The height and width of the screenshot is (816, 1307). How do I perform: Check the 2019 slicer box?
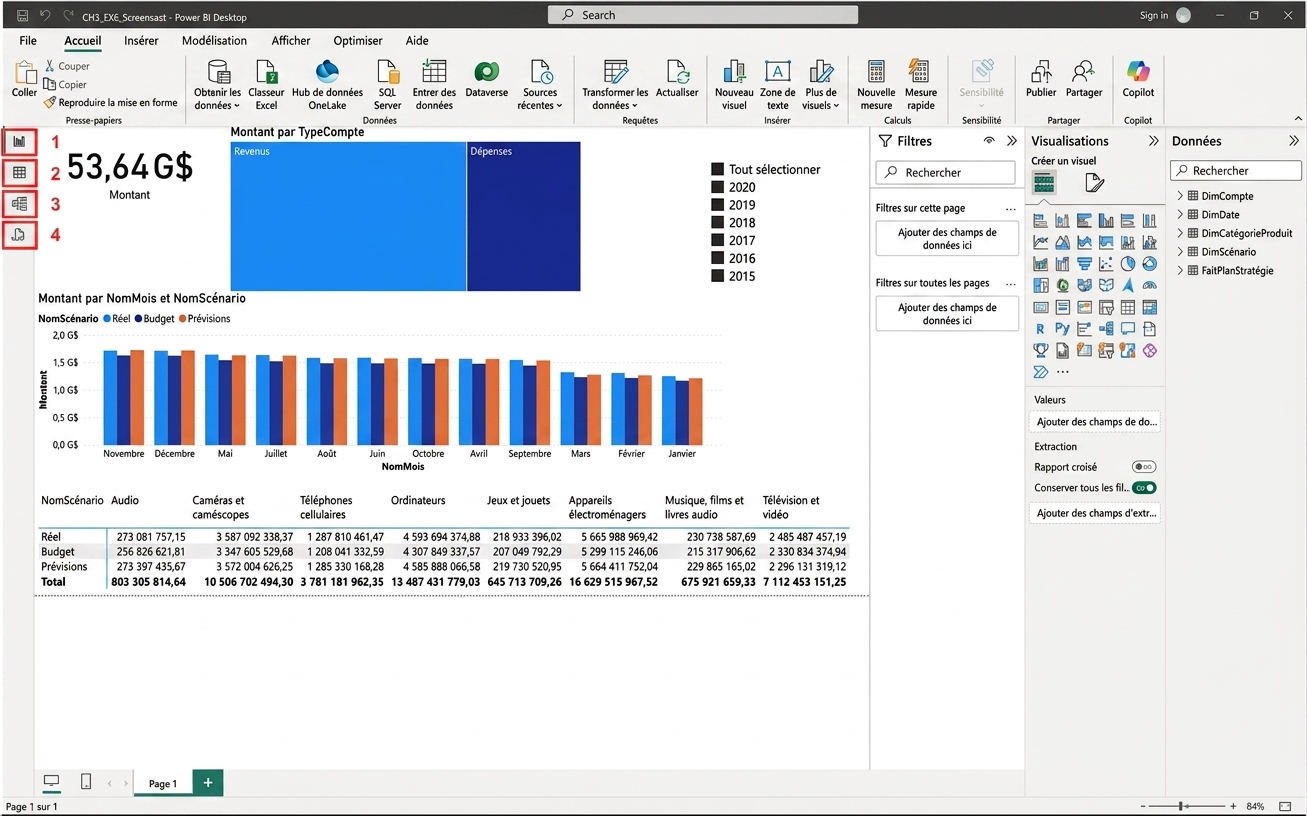click(x=717, y=205)
